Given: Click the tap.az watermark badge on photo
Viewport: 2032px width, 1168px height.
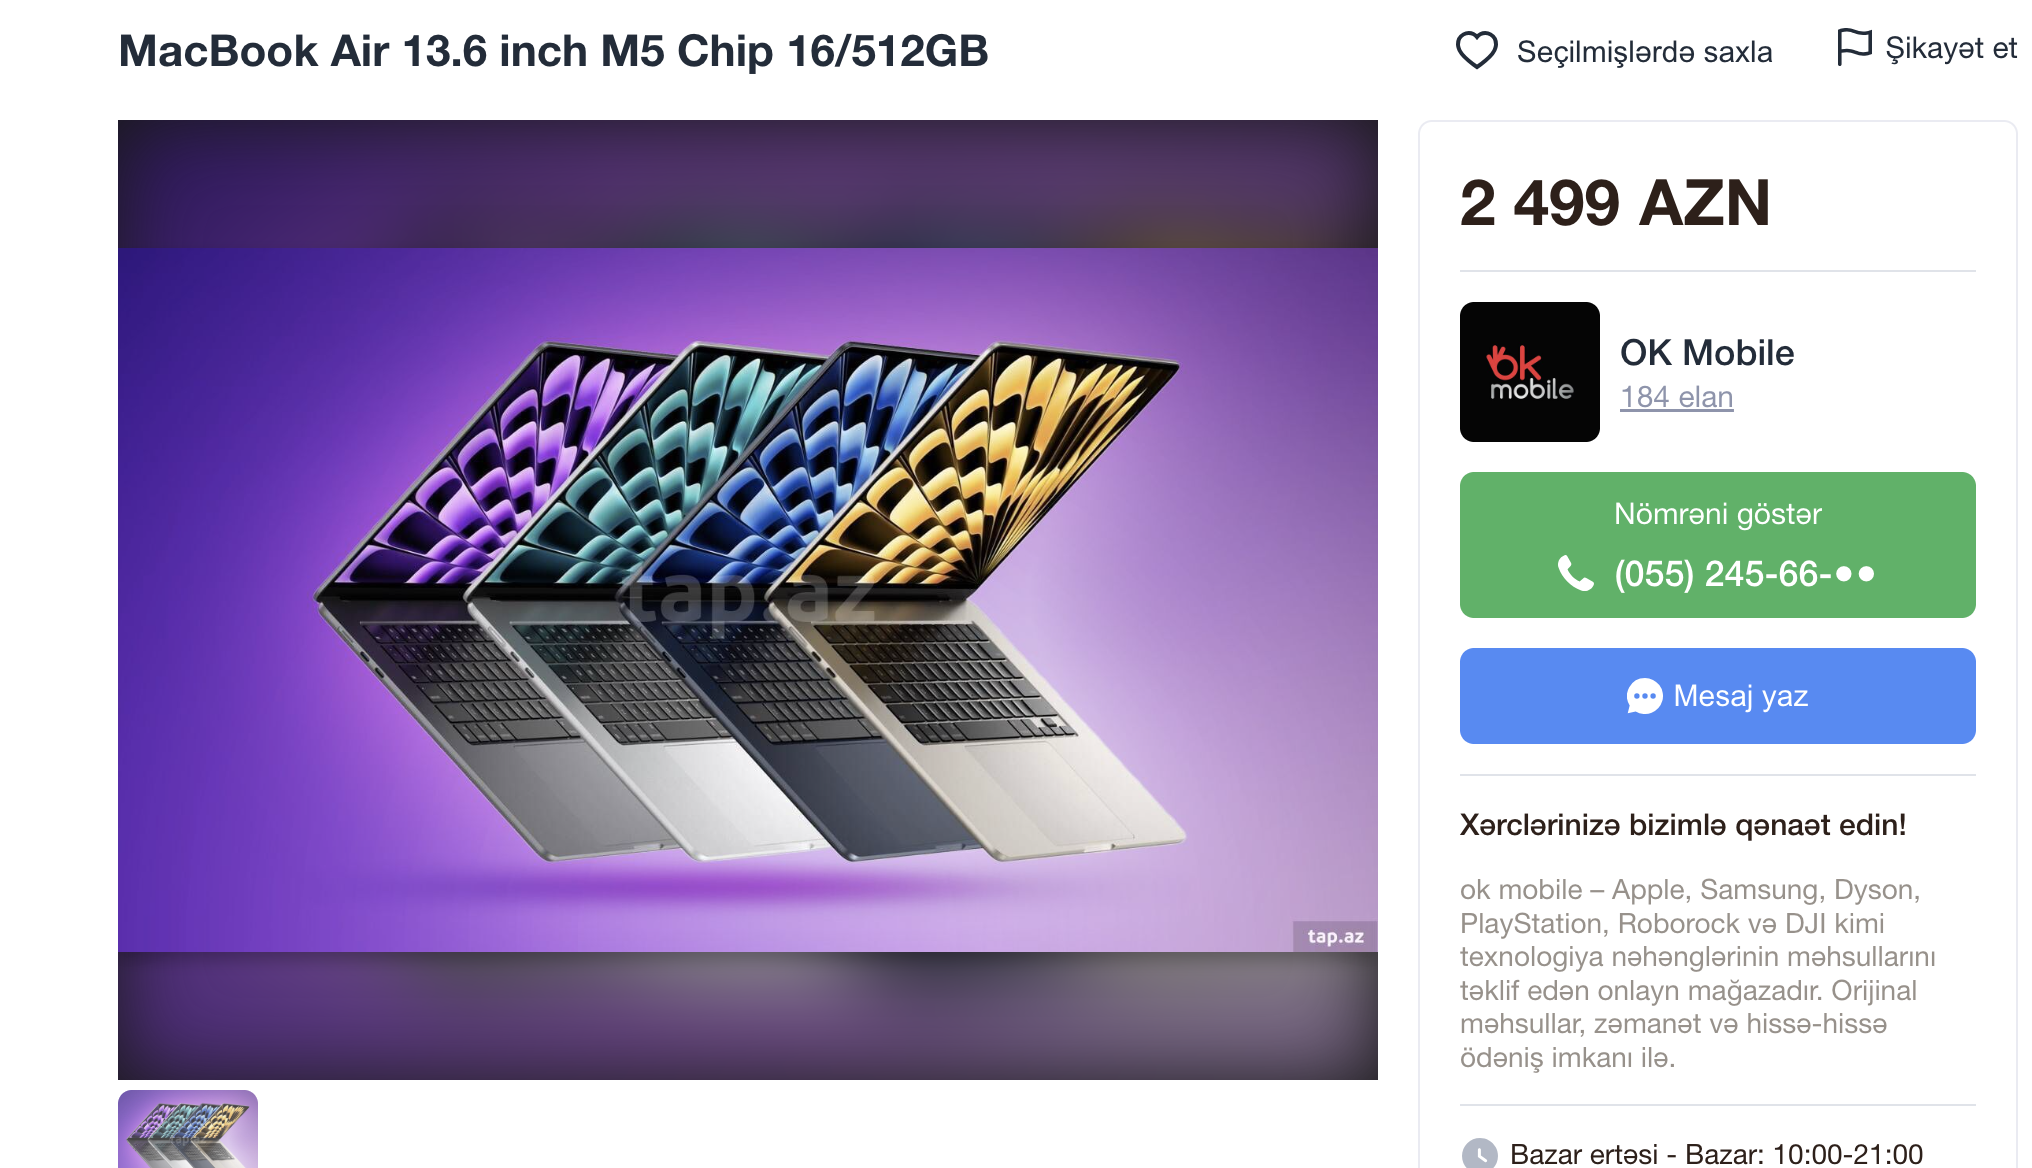Looking at the screenshot, I should 1335,936.
